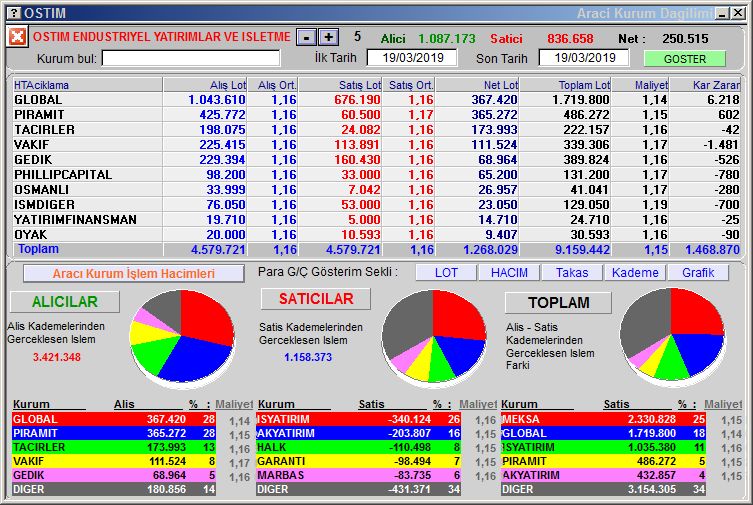Click the yellow PIRAMIT total row 486.272
This screenshot has width=753, height=505.
[x=604, y=461]
